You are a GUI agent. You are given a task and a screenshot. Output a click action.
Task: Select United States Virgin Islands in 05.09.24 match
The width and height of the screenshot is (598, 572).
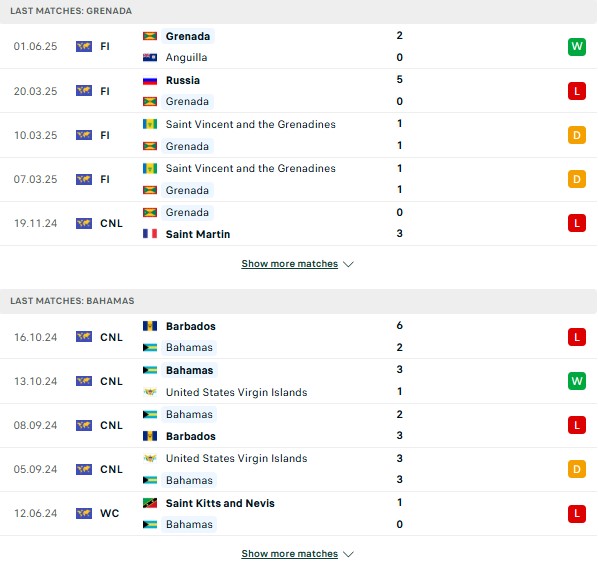point(236,458)
